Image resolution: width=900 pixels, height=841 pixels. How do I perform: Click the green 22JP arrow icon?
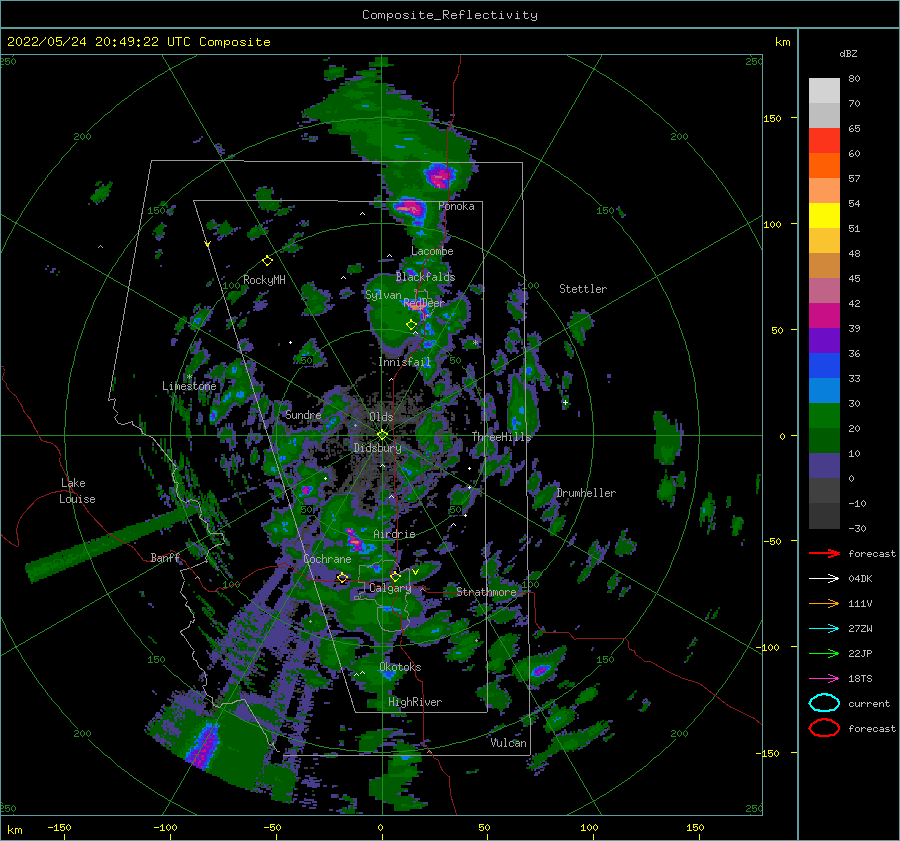click(x=824, y=653)
